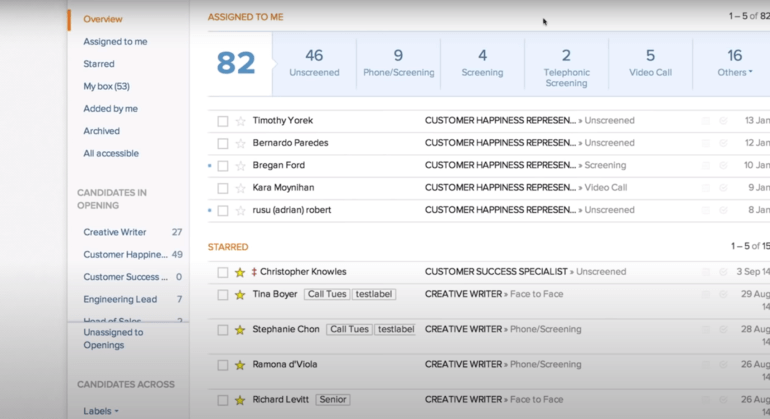
Task: Unstar Tina Boyer via yellow star
Action: click(240, 295)
